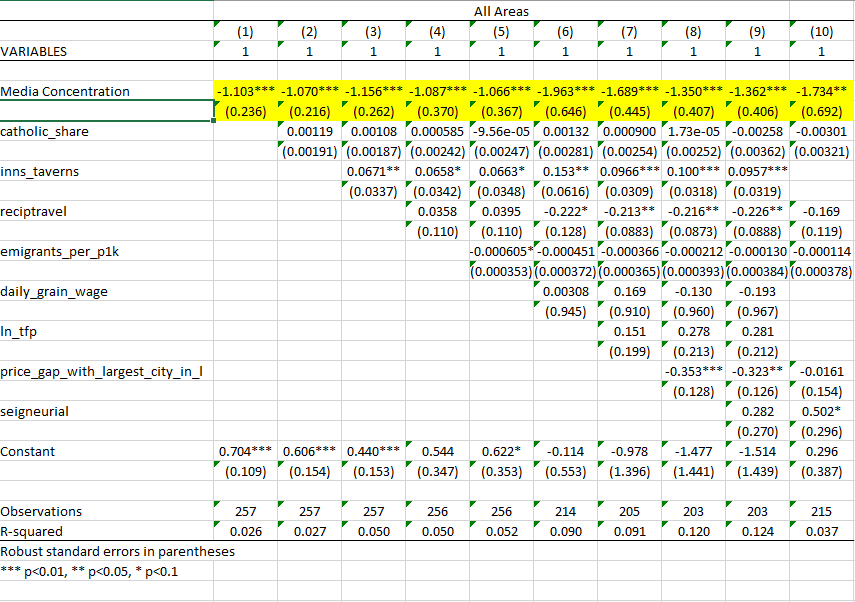The image size is (855, 602).
Task: Click the cell with 0.704***
Action: (245, 452)
